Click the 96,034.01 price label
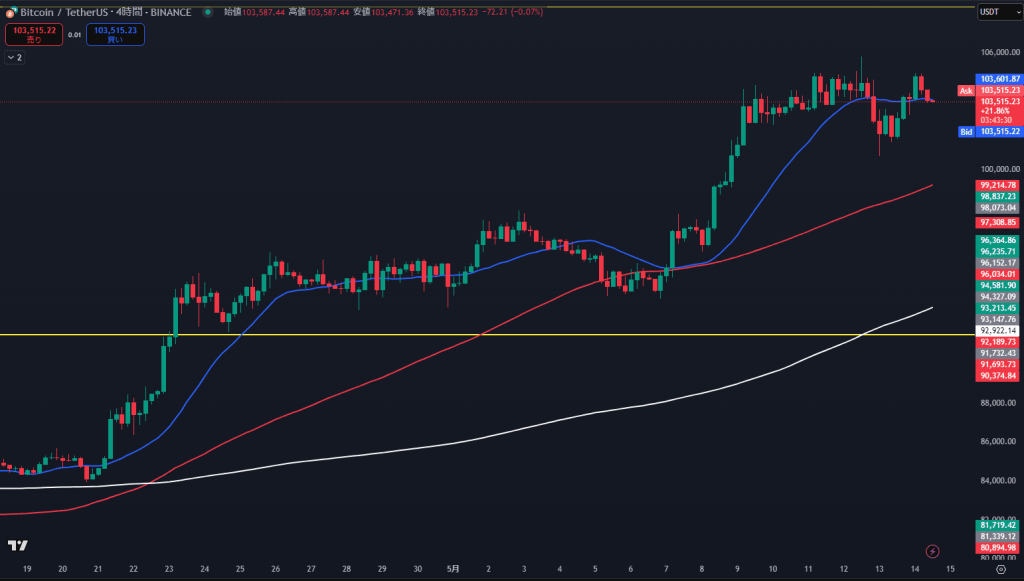This screenshot has width=1024, height=581. tap(999, 274)
